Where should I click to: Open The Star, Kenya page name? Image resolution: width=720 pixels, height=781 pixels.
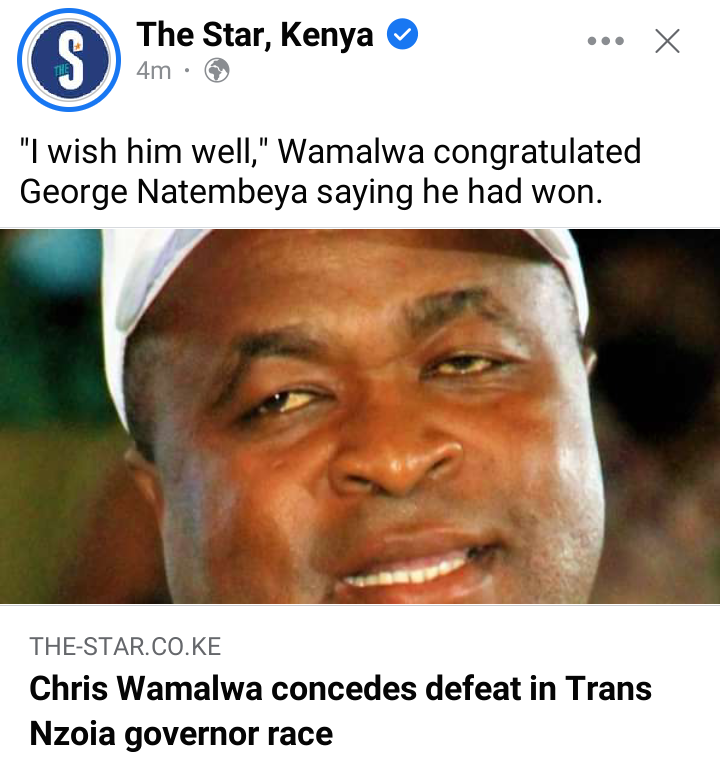click(x=255, y=34)
